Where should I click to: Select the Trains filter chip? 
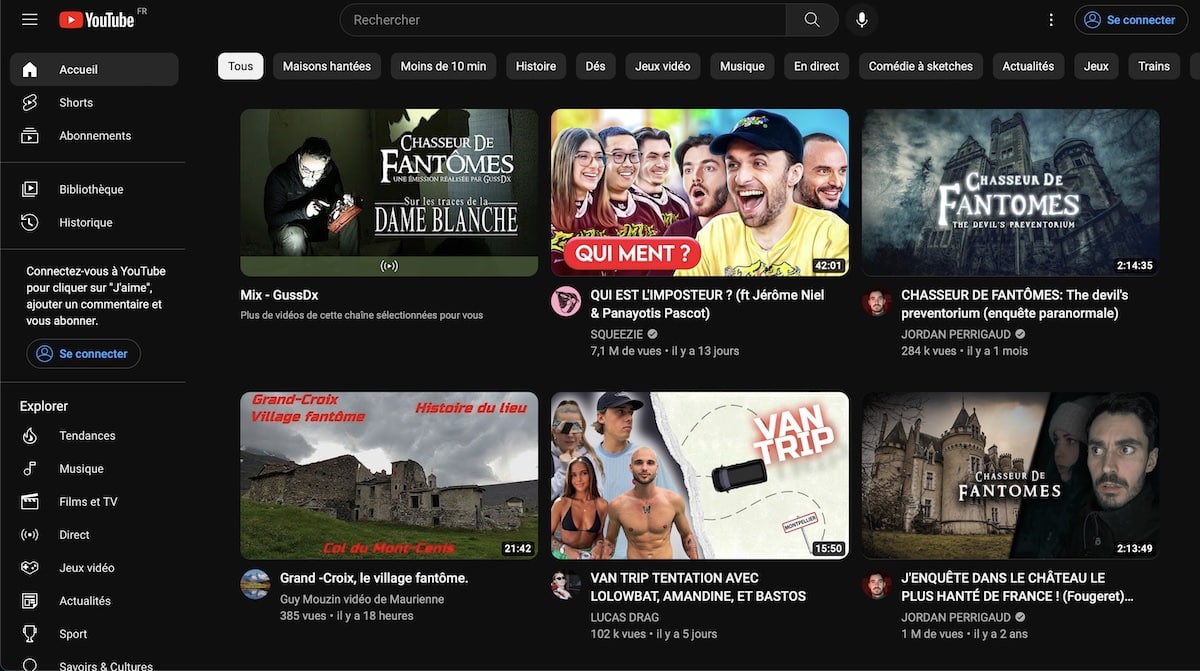[1153, 66]
